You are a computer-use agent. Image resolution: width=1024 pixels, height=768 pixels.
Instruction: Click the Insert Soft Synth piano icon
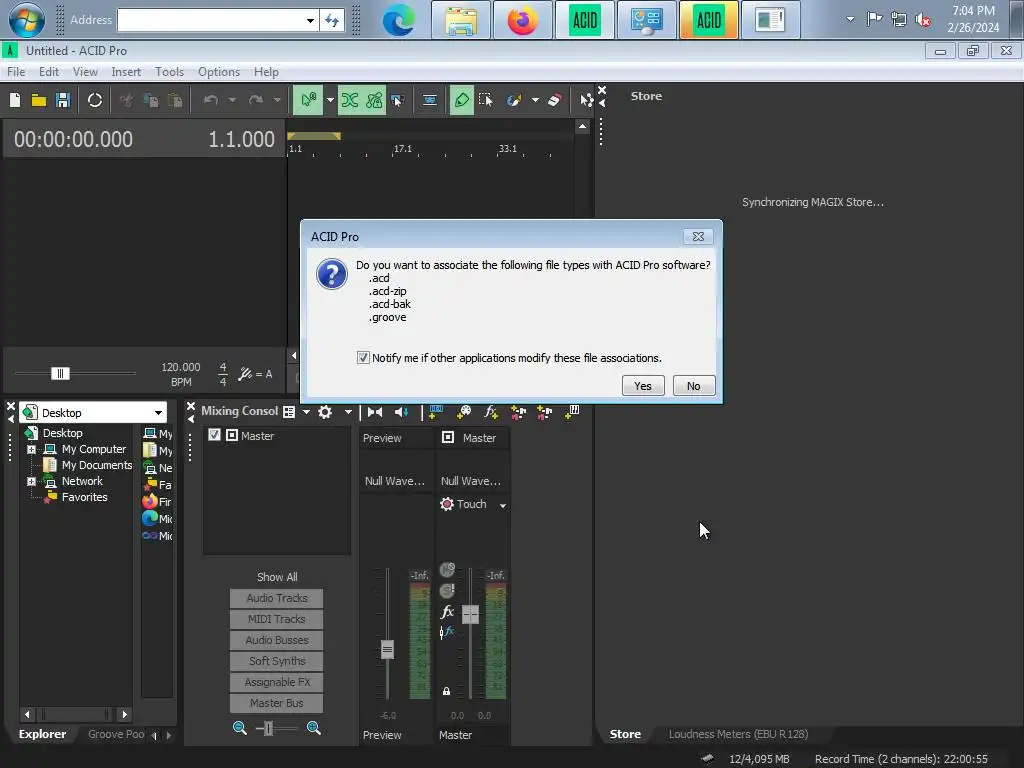coord(572,411)
